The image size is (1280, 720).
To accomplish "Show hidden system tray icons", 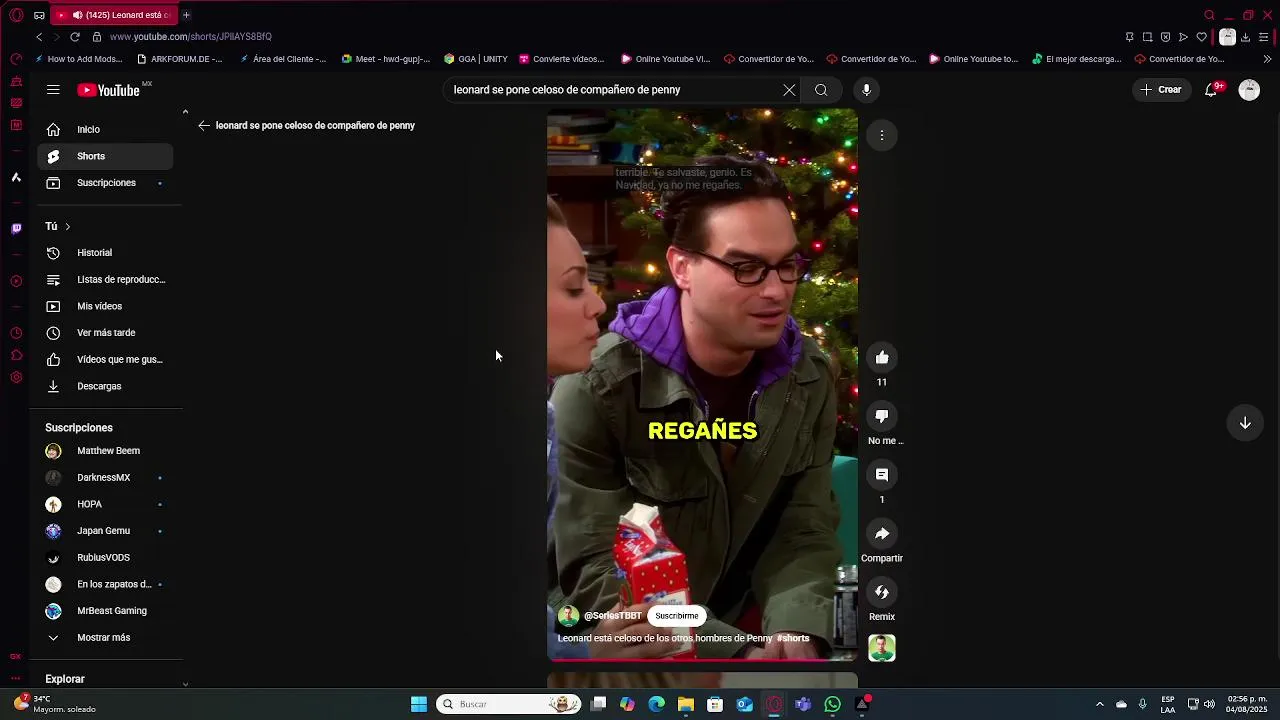I will 1099,704.
